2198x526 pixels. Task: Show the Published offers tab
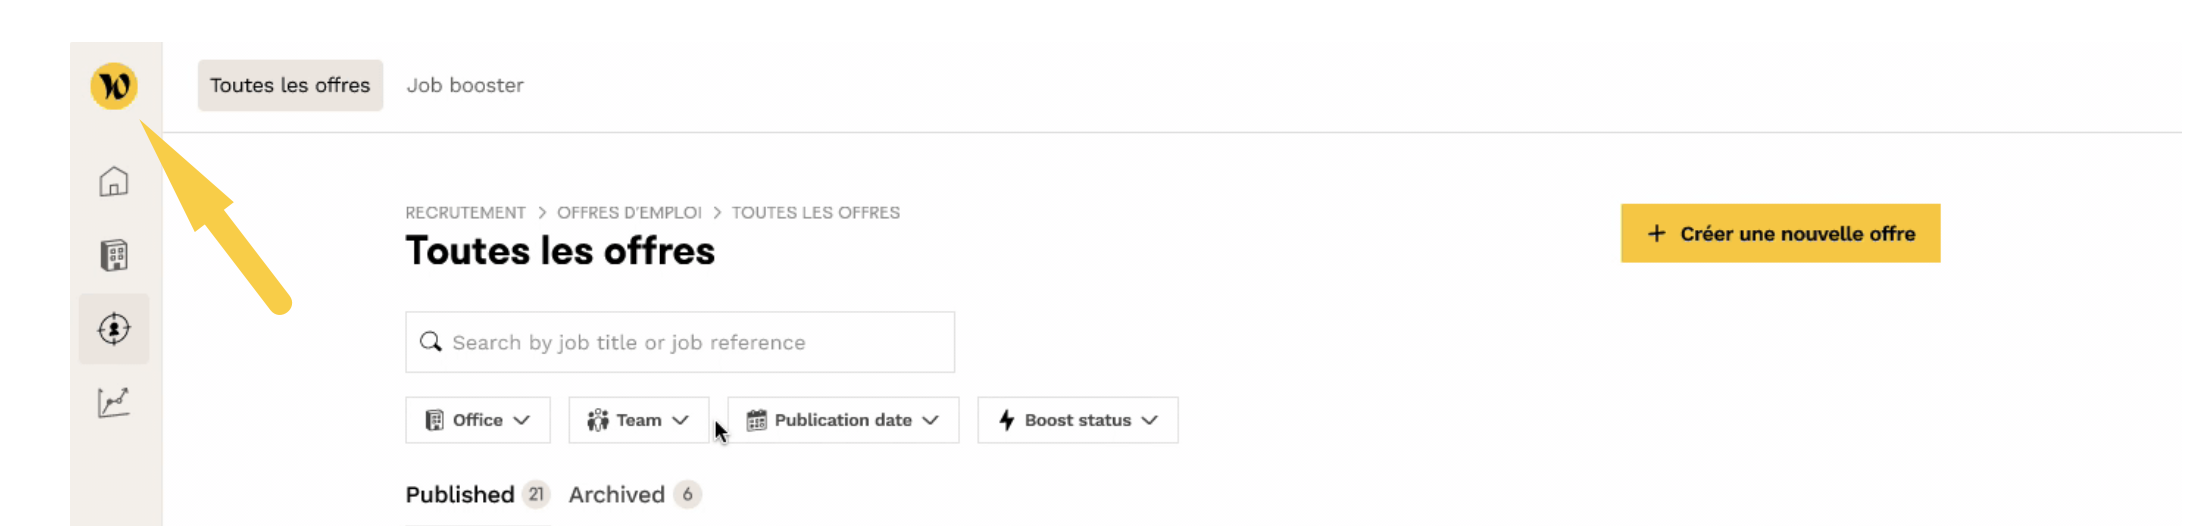[x=460, y=494]
